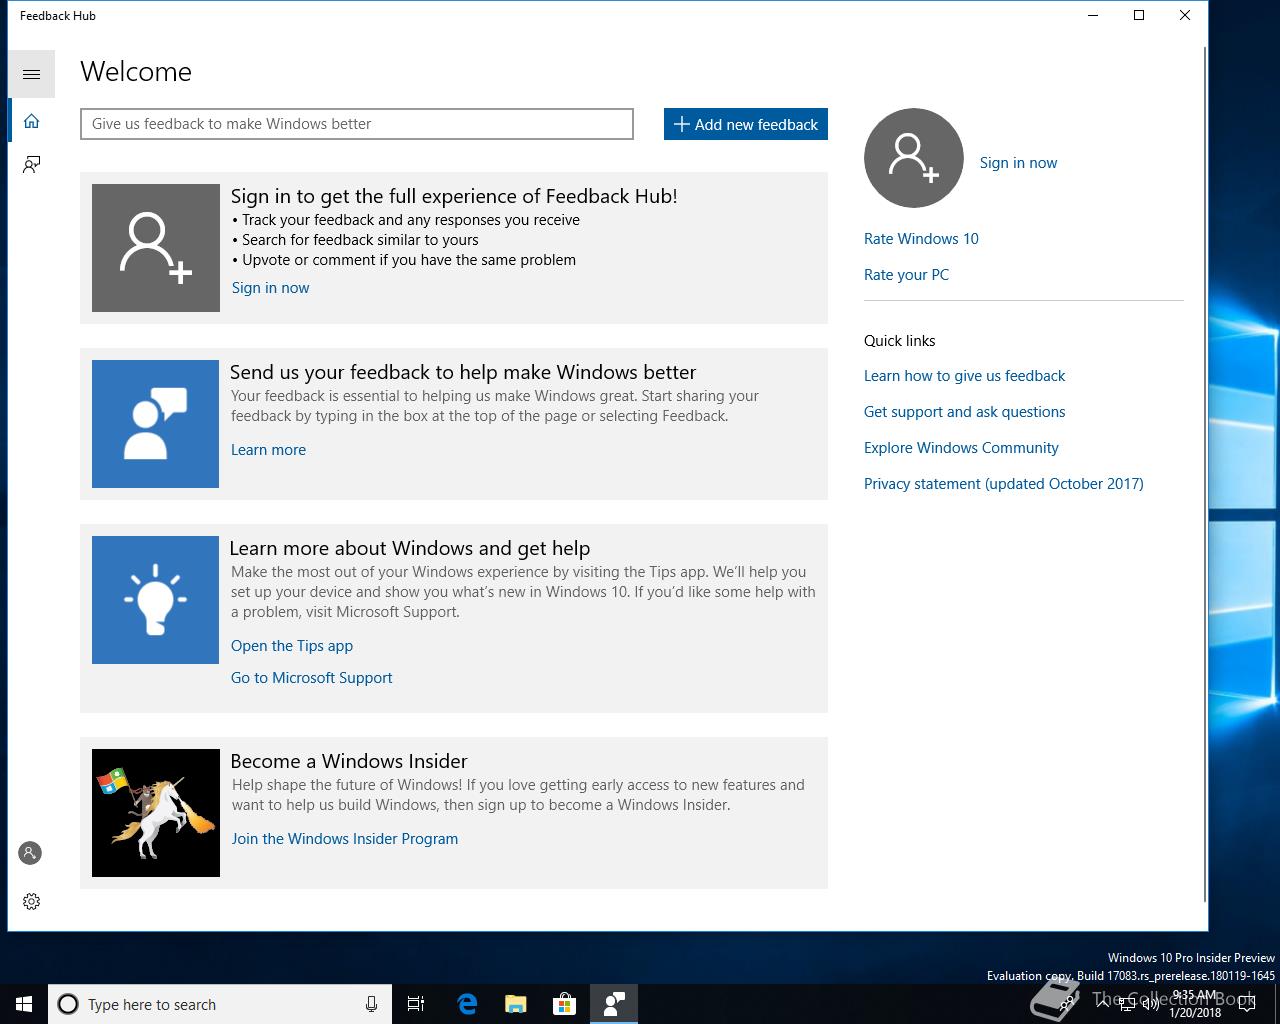Open Privacy statement (updated October 2017)
Viewport: 1280px width, 1024px height.
point(1003,484)
